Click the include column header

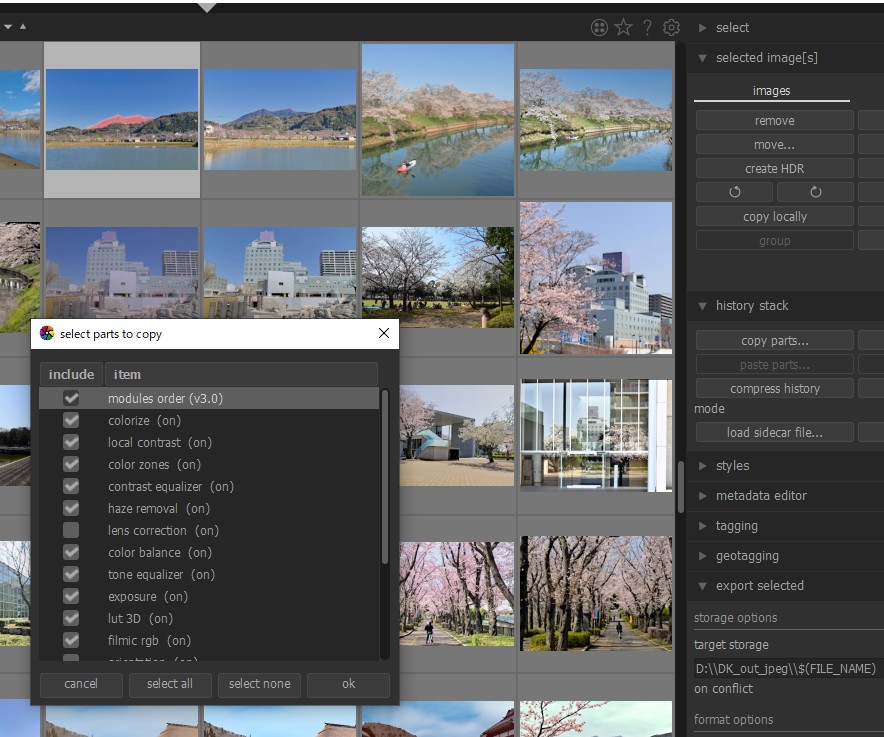71,374
